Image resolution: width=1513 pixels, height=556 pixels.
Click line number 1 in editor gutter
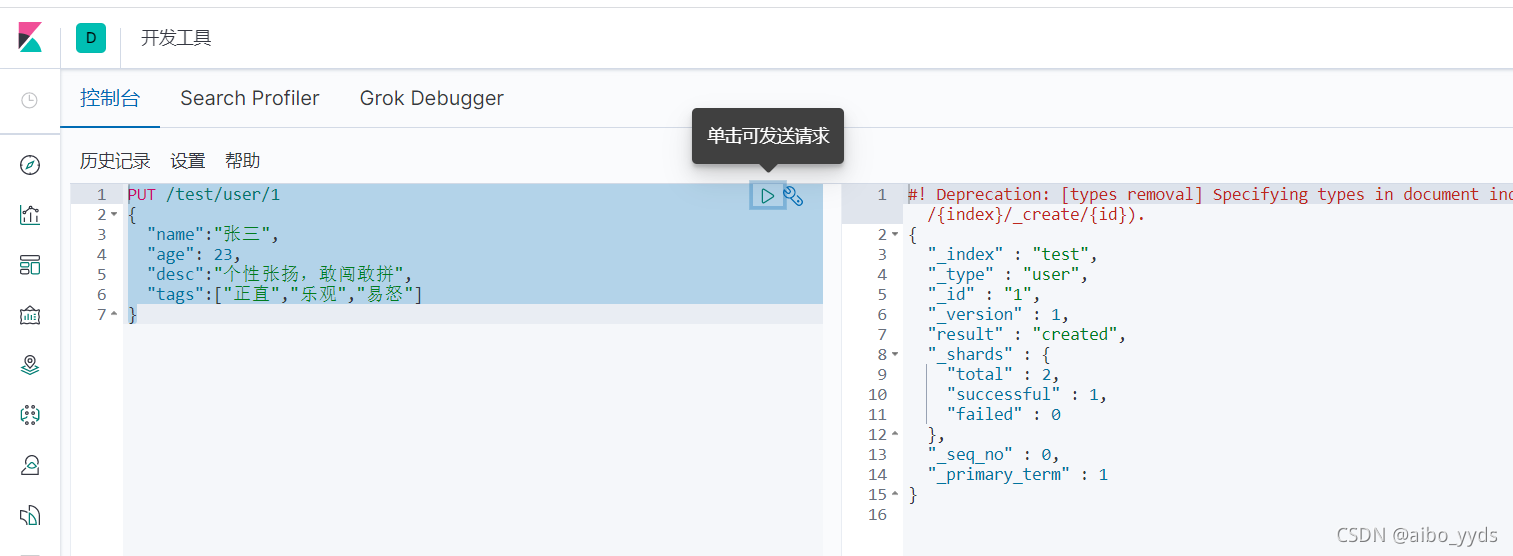pyautogui.click(x=101, y=194)
